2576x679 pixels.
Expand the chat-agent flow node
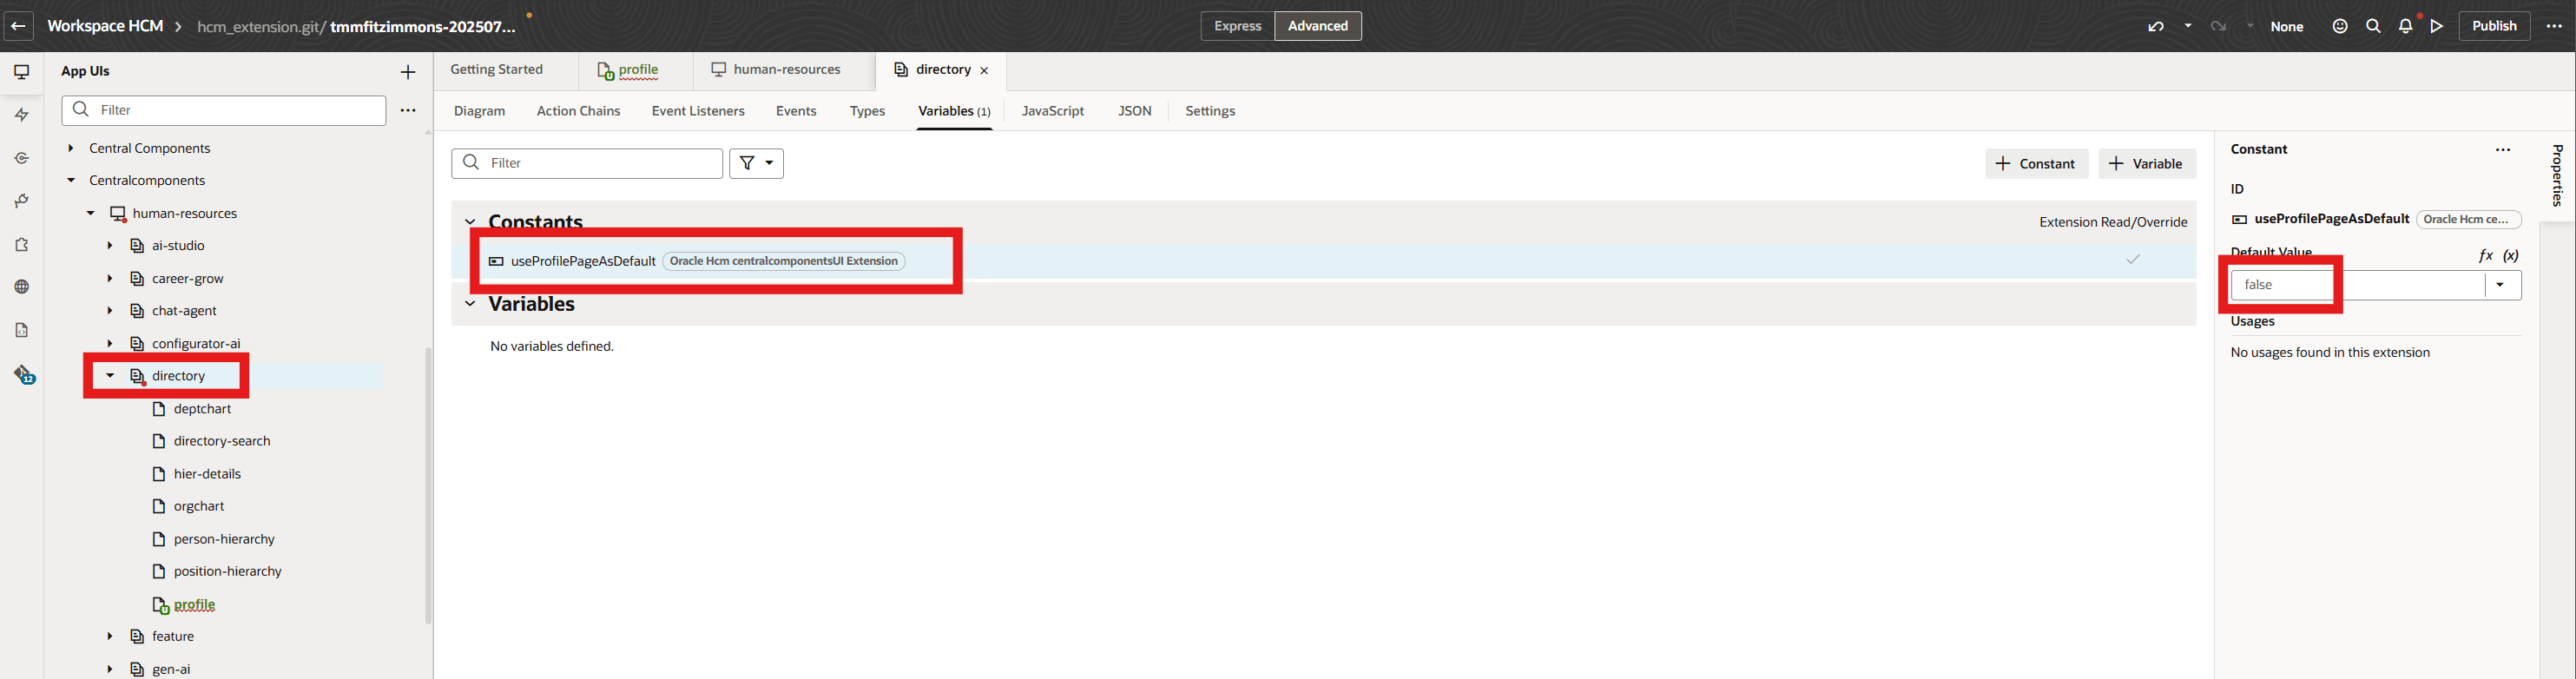110,311
